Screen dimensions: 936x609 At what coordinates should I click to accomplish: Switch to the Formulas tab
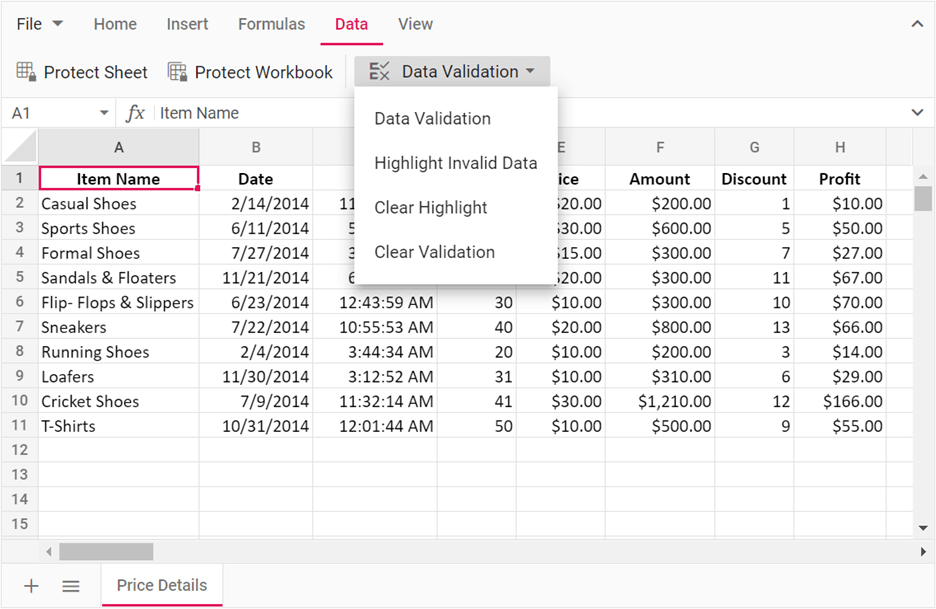point(271,24)
